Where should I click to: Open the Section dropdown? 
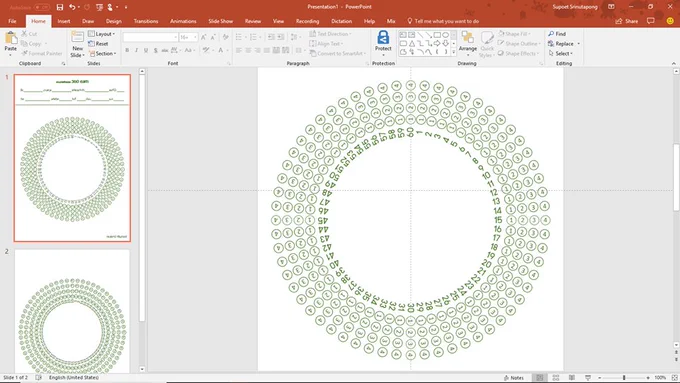pos(102,53)
